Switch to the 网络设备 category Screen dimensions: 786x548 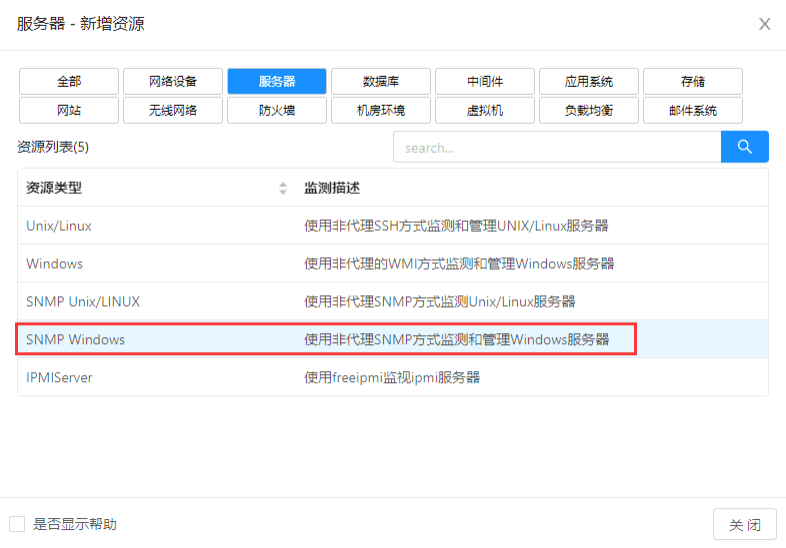pyautogui.click(x=173, y=81)
